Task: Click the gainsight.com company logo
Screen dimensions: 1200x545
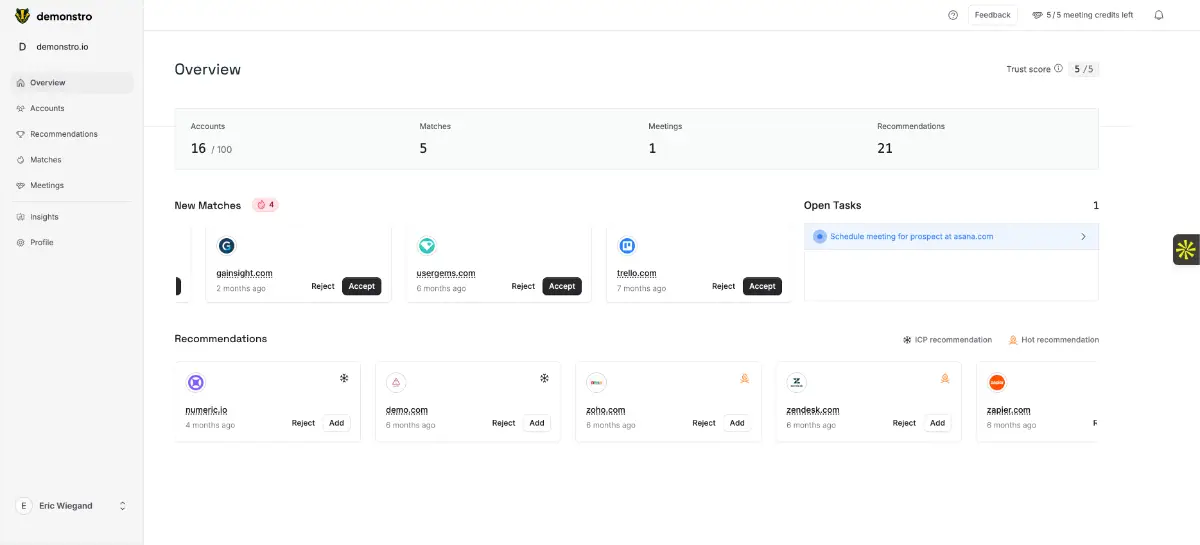Action: click(x=226, y=245)
